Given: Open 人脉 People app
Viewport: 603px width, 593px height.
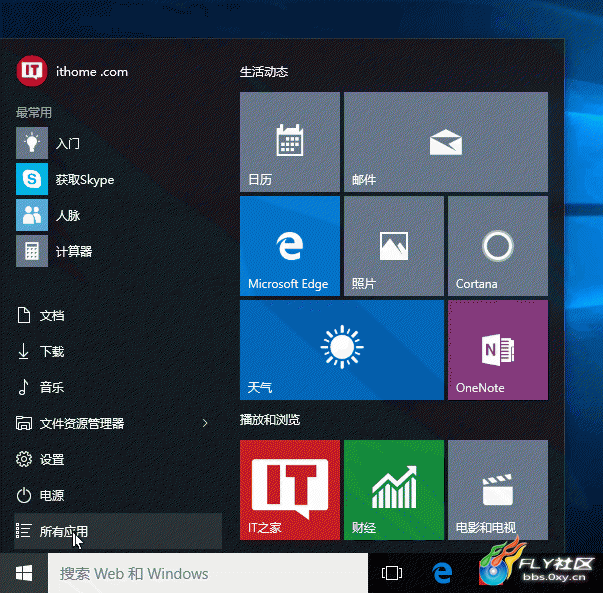Looking at the screenshot, I should point(118,215).
